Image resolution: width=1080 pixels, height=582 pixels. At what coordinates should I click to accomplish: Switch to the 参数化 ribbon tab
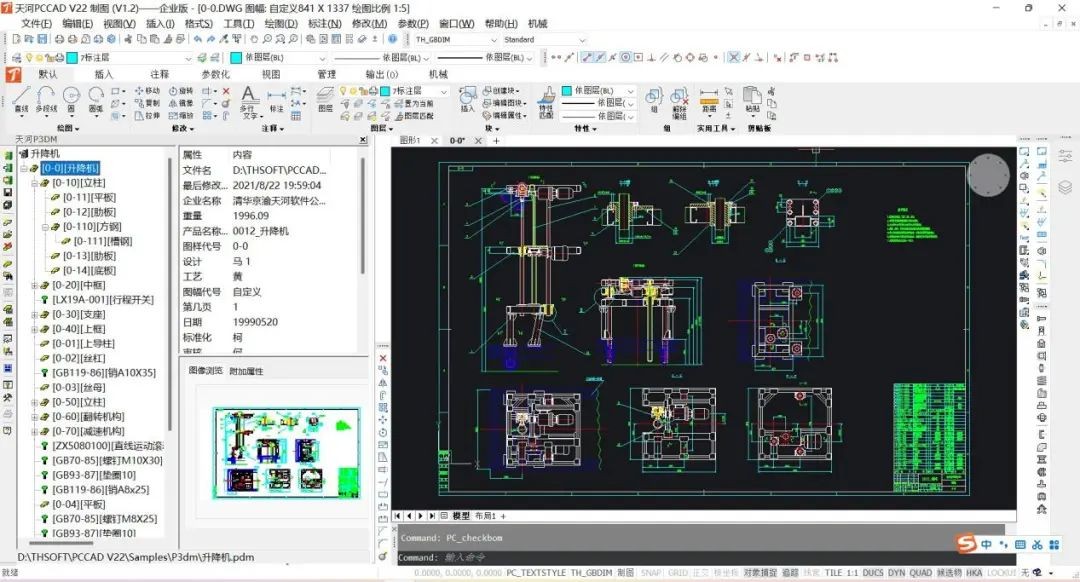click(x=215, y=74)
